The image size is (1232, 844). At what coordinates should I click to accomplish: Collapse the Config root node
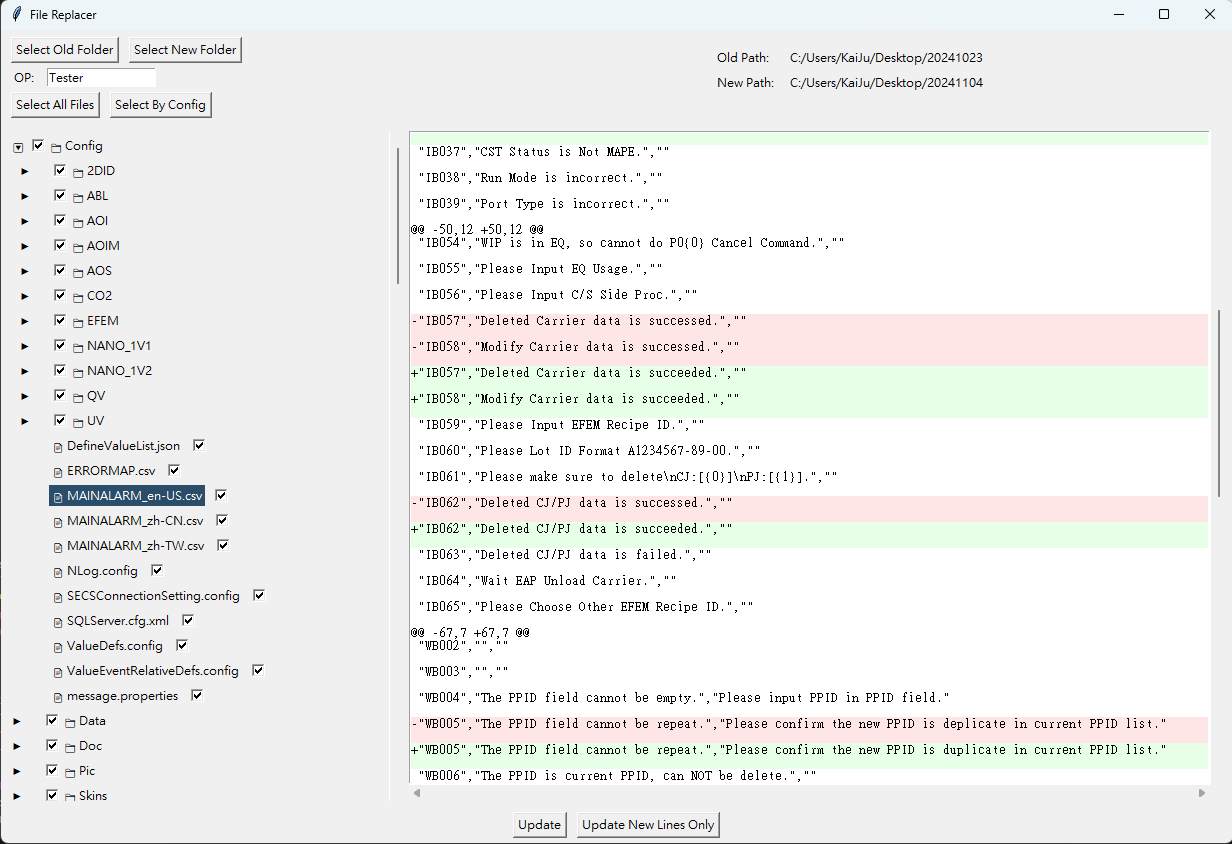tap(17, 145)
